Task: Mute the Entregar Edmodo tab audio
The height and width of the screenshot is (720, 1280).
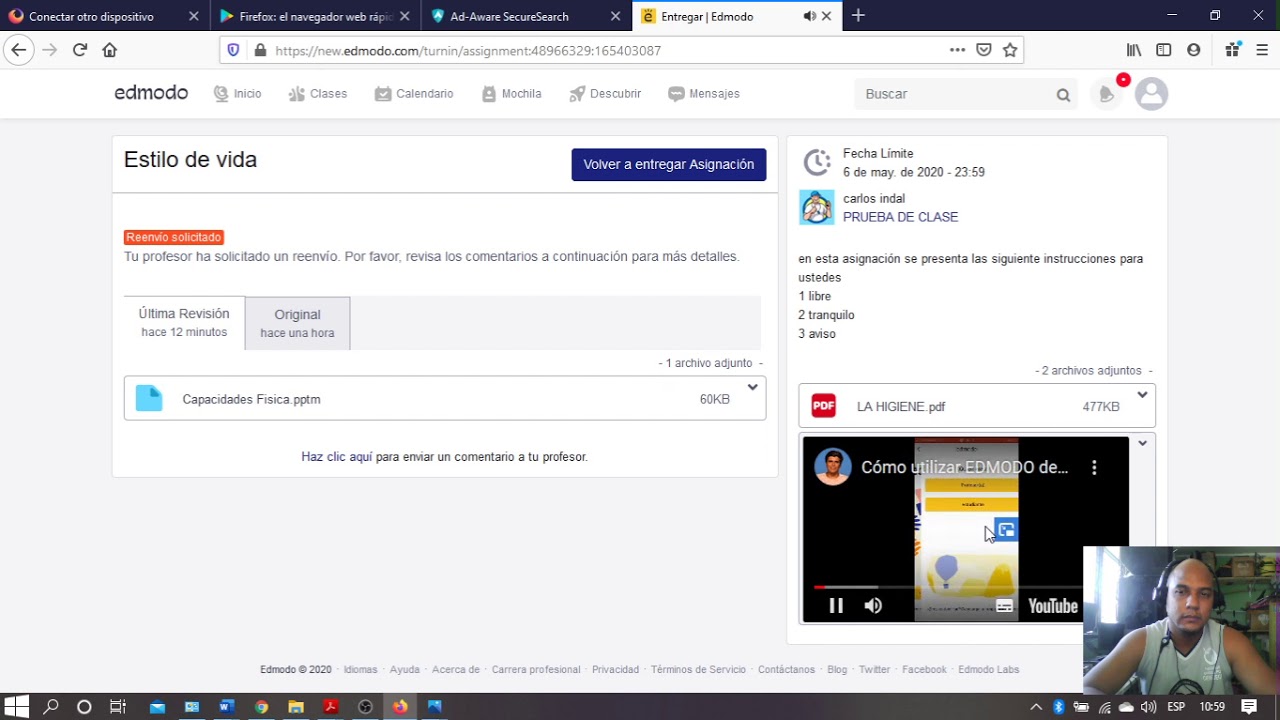Action: [x=809, y=16]
